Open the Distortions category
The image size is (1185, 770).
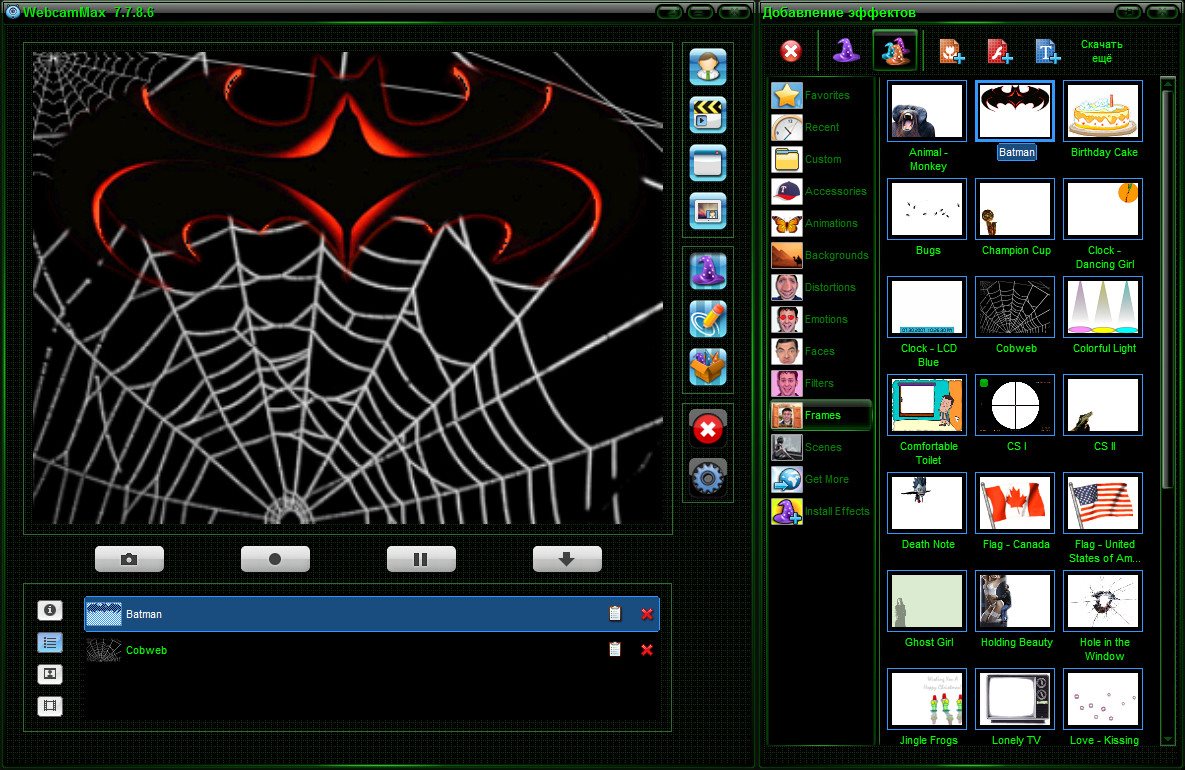(821, 287)
